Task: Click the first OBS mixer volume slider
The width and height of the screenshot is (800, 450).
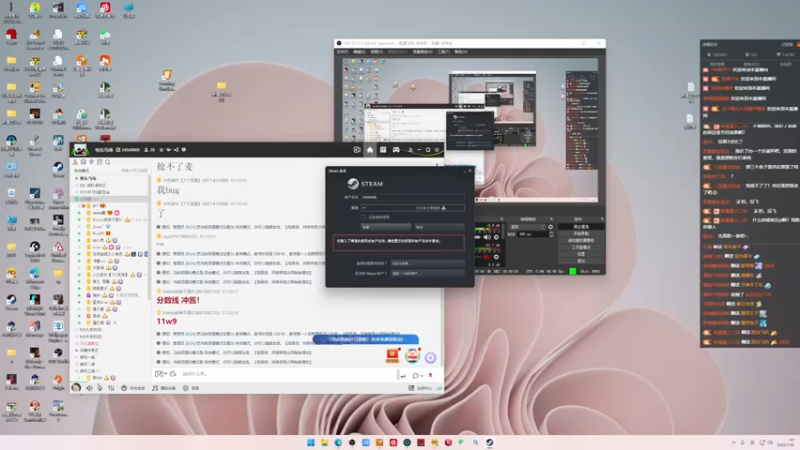Action: (479, 237)
